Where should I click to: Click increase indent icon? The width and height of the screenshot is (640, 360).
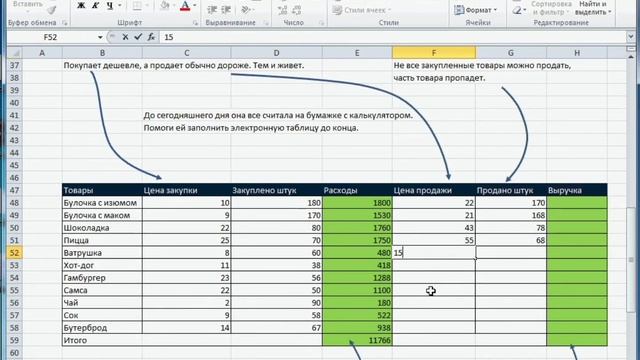(x=226, y=10)
